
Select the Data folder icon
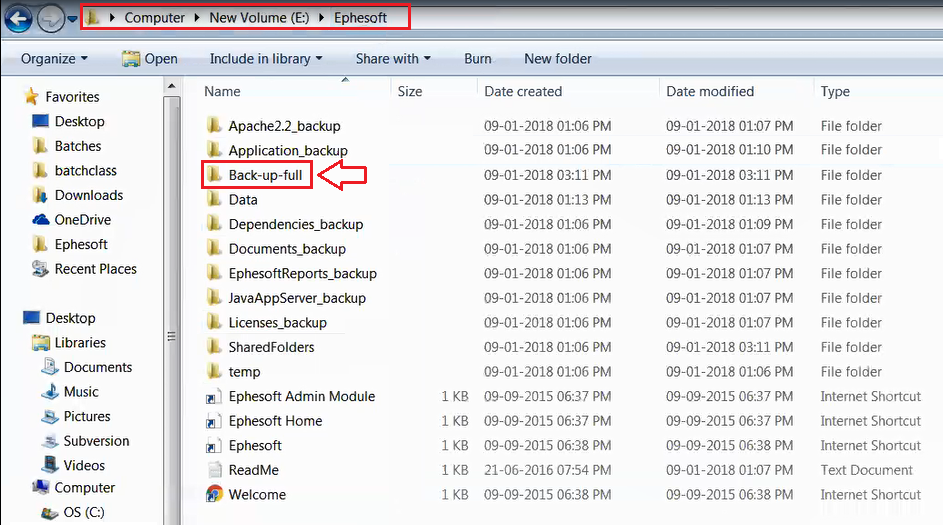click(213, 199)
